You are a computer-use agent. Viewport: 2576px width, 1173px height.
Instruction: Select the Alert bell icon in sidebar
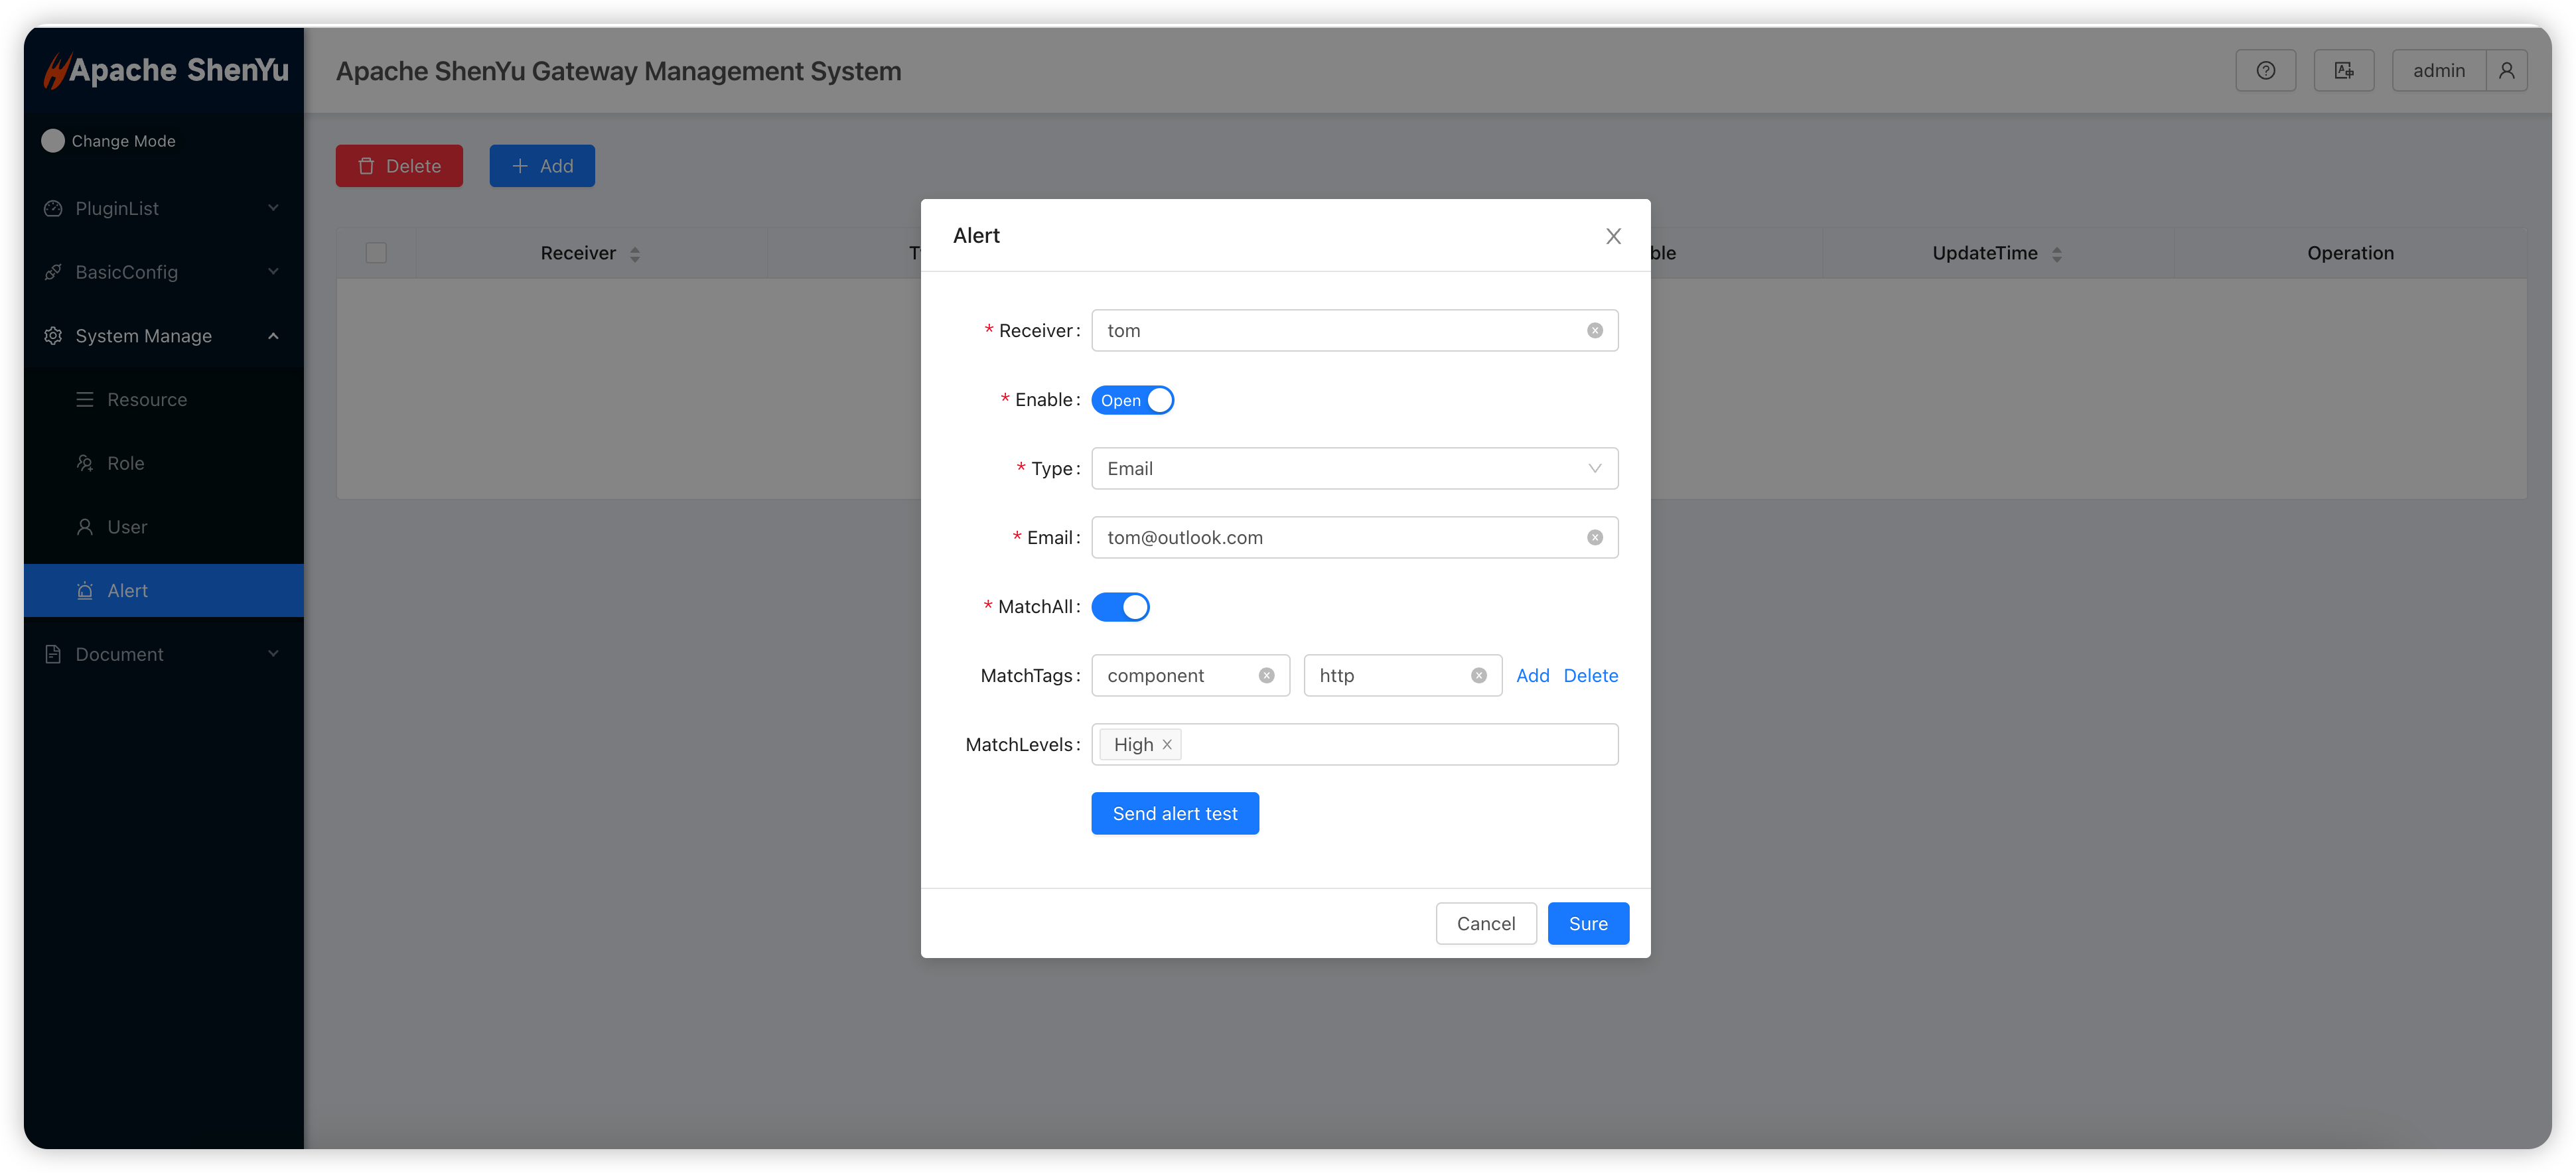[85, 590]
